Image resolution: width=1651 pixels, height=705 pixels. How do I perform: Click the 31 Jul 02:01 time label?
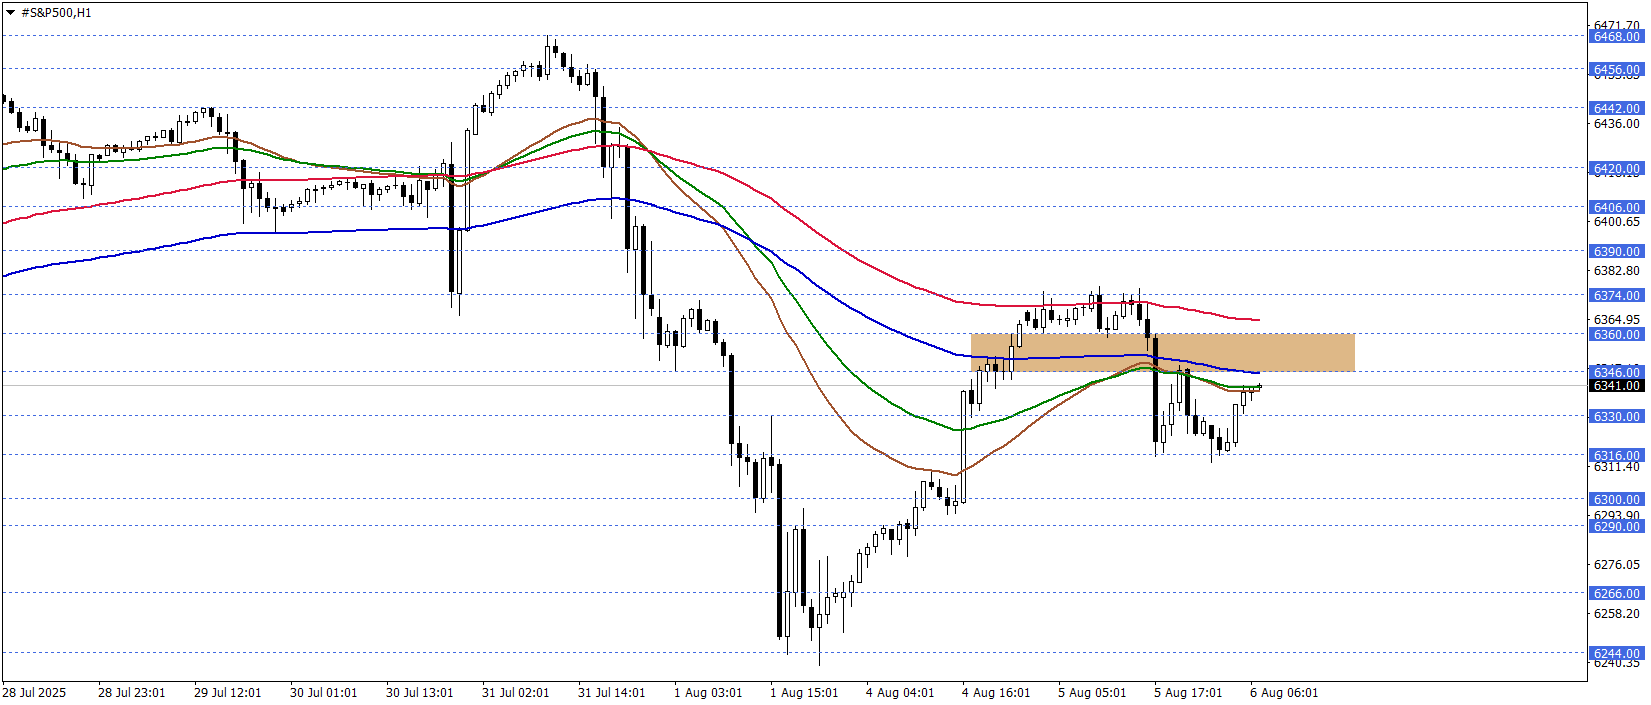(x=516, y=693)
